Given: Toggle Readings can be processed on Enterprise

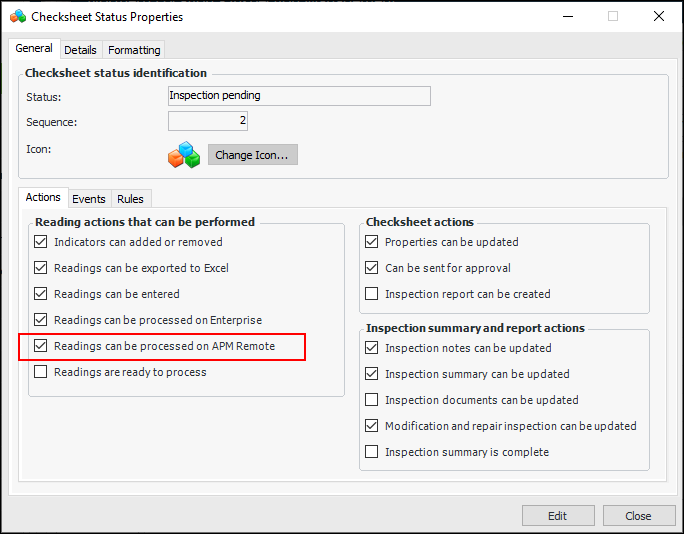Looking at the screenshot, I should coord(41,320).
